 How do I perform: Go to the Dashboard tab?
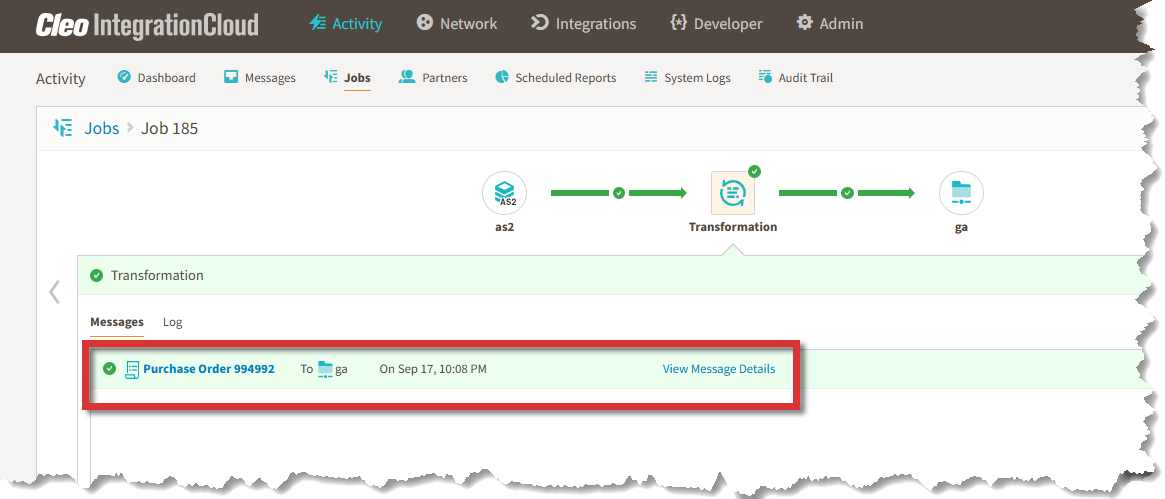coord(157,77)
